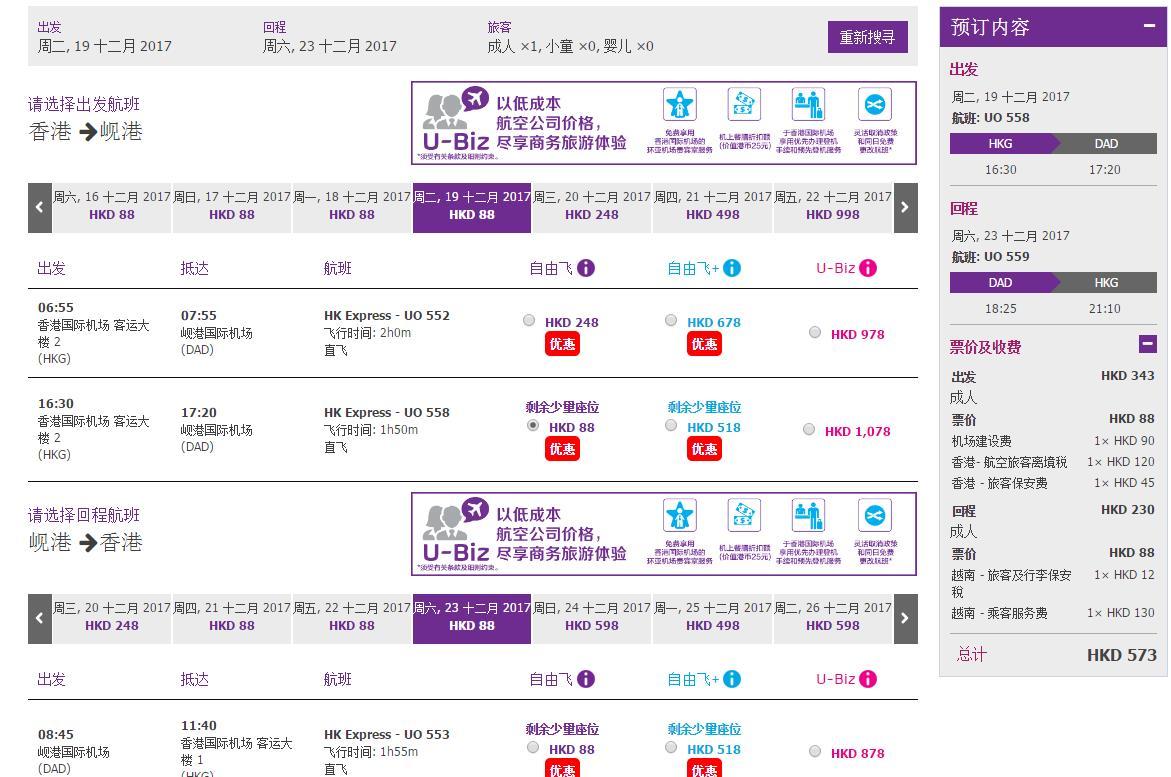Select HKD 88 fare for return UO 553

point(532,747)
